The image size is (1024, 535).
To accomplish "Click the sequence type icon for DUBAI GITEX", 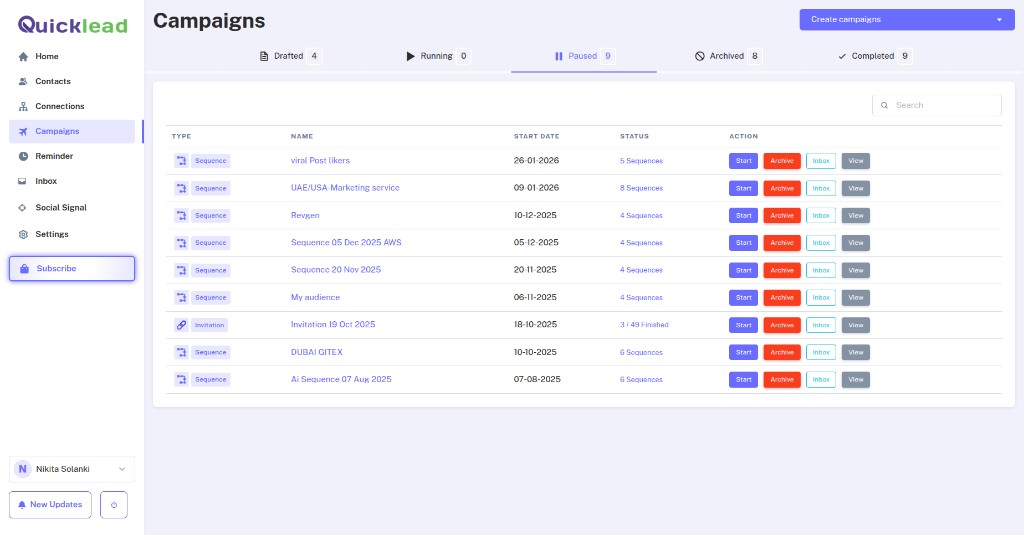I will (x=181, y=352).
